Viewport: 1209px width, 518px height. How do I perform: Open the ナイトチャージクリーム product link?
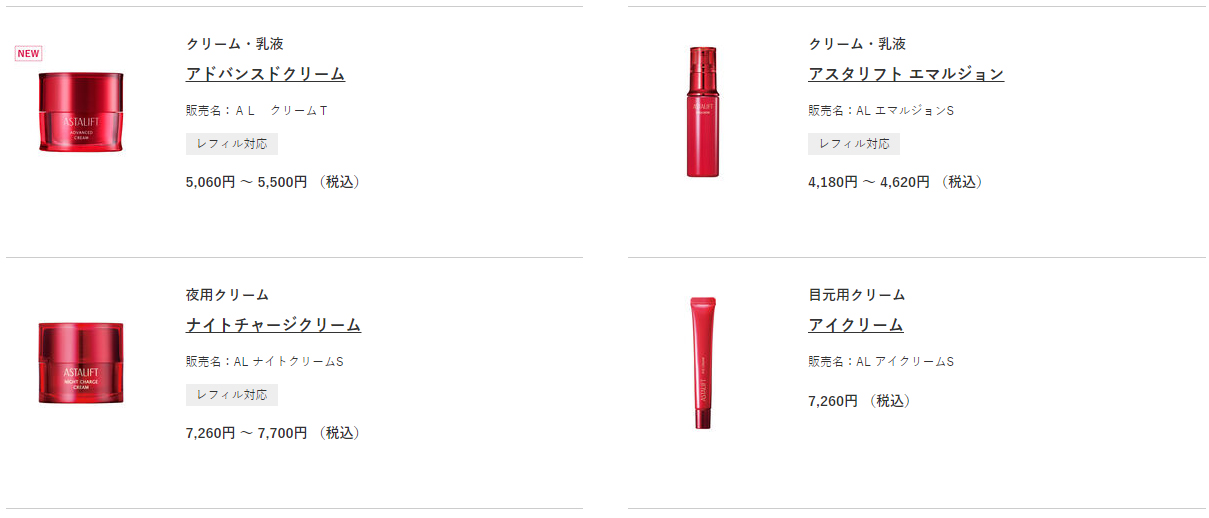(273, 325)
